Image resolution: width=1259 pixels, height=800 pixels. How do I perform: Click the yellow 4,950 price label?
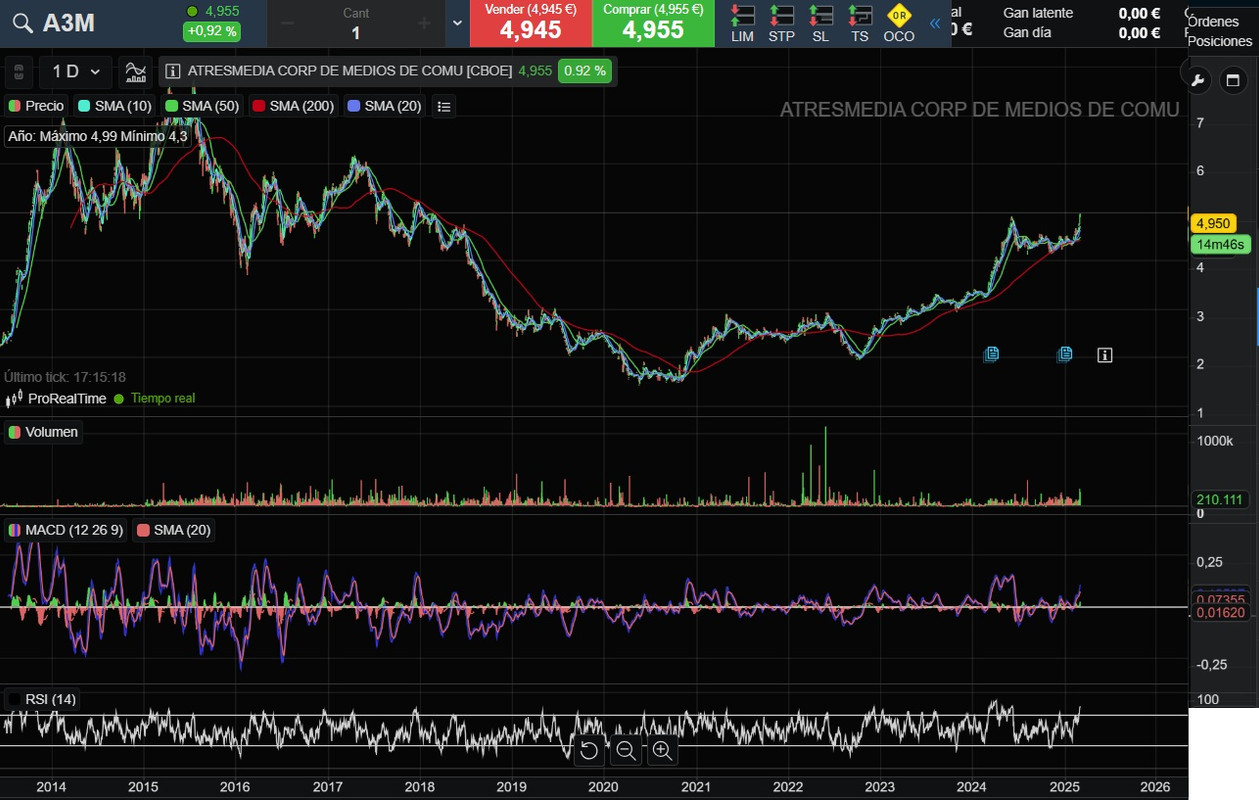(x=1213, y=224)
